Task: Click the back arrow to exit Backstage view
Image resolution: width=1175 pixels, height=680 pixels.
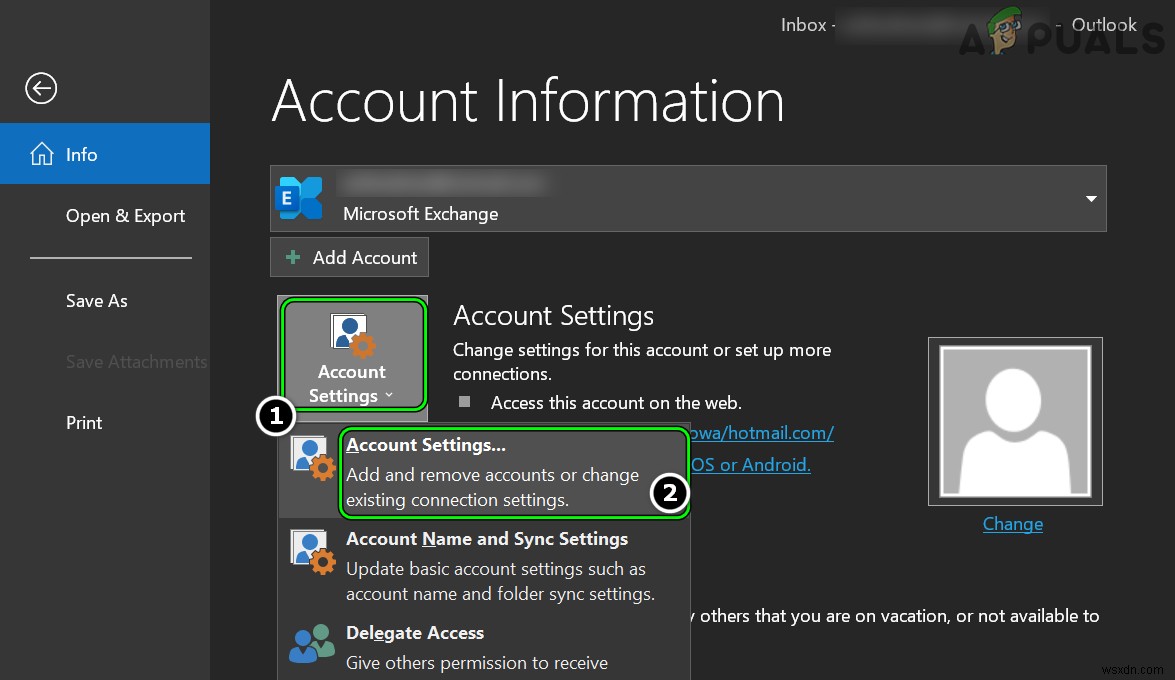Action: click(41, 88)
